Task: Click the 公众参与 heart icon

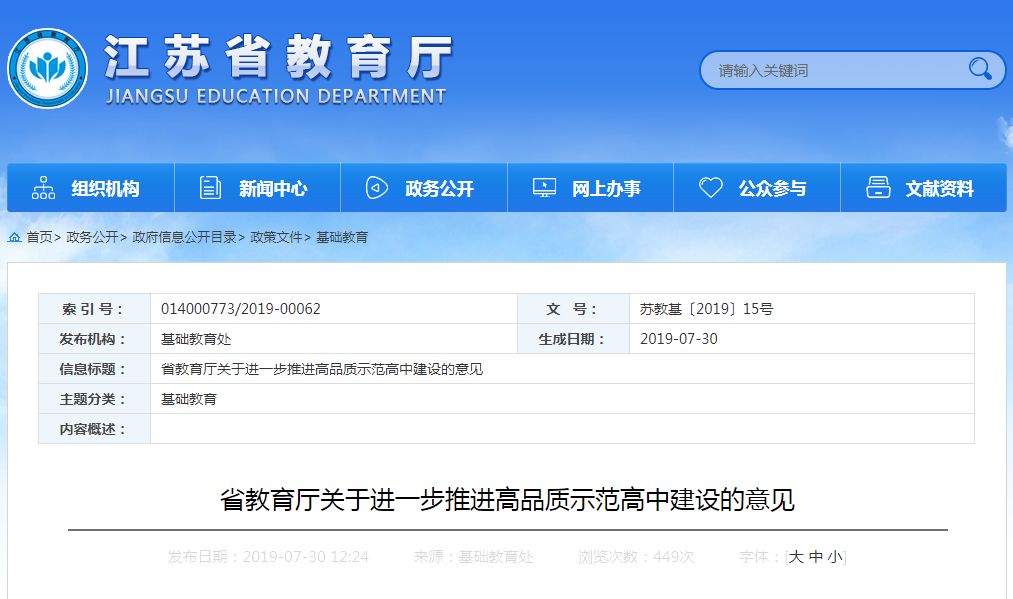Action: point(710,187)
